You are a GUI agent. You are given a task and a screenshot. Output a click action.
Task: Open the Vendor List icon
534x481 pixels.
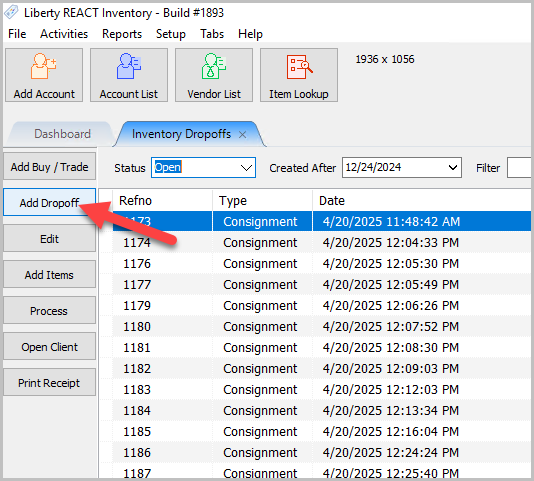[214, 66]
